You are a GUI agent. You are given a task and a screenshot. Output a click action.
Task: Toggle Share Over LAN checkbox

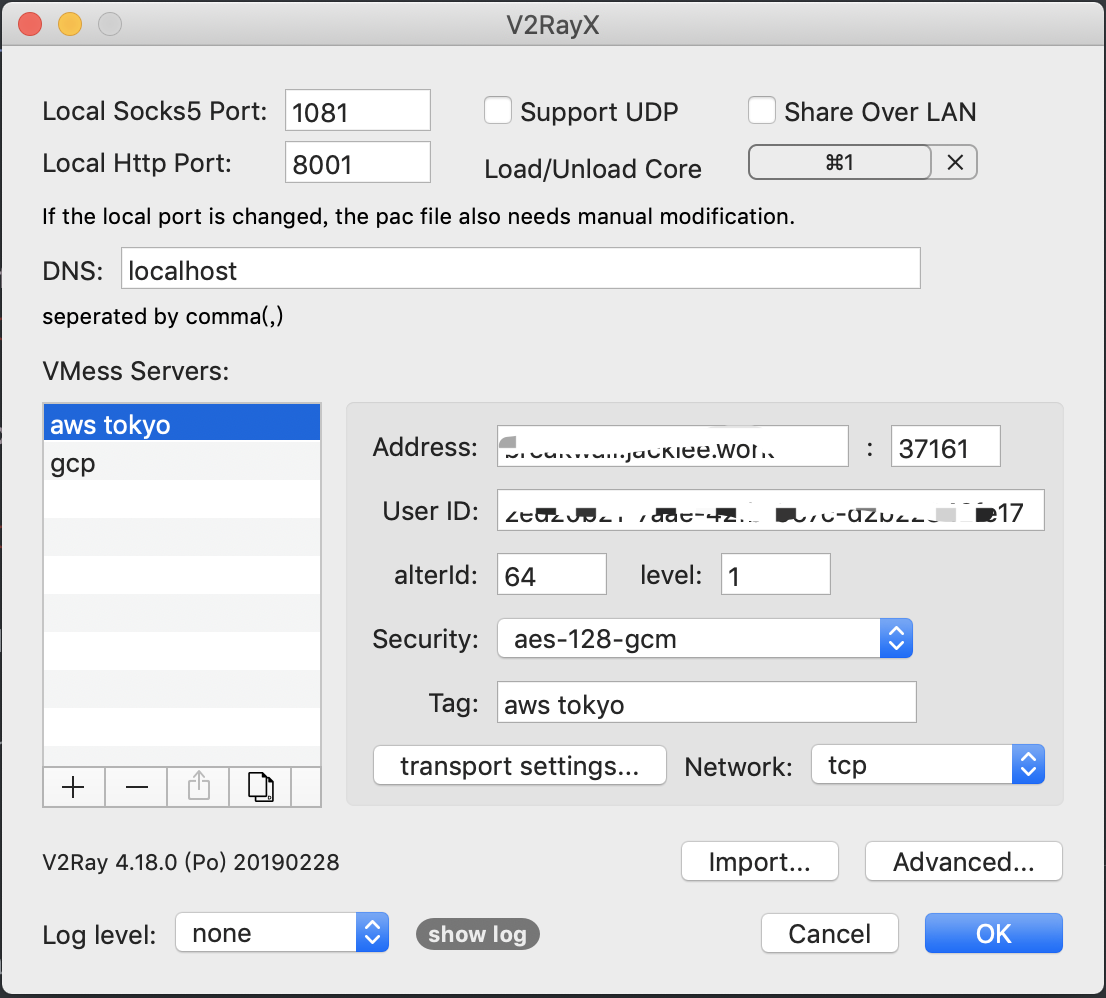click(x=762, y=110)
